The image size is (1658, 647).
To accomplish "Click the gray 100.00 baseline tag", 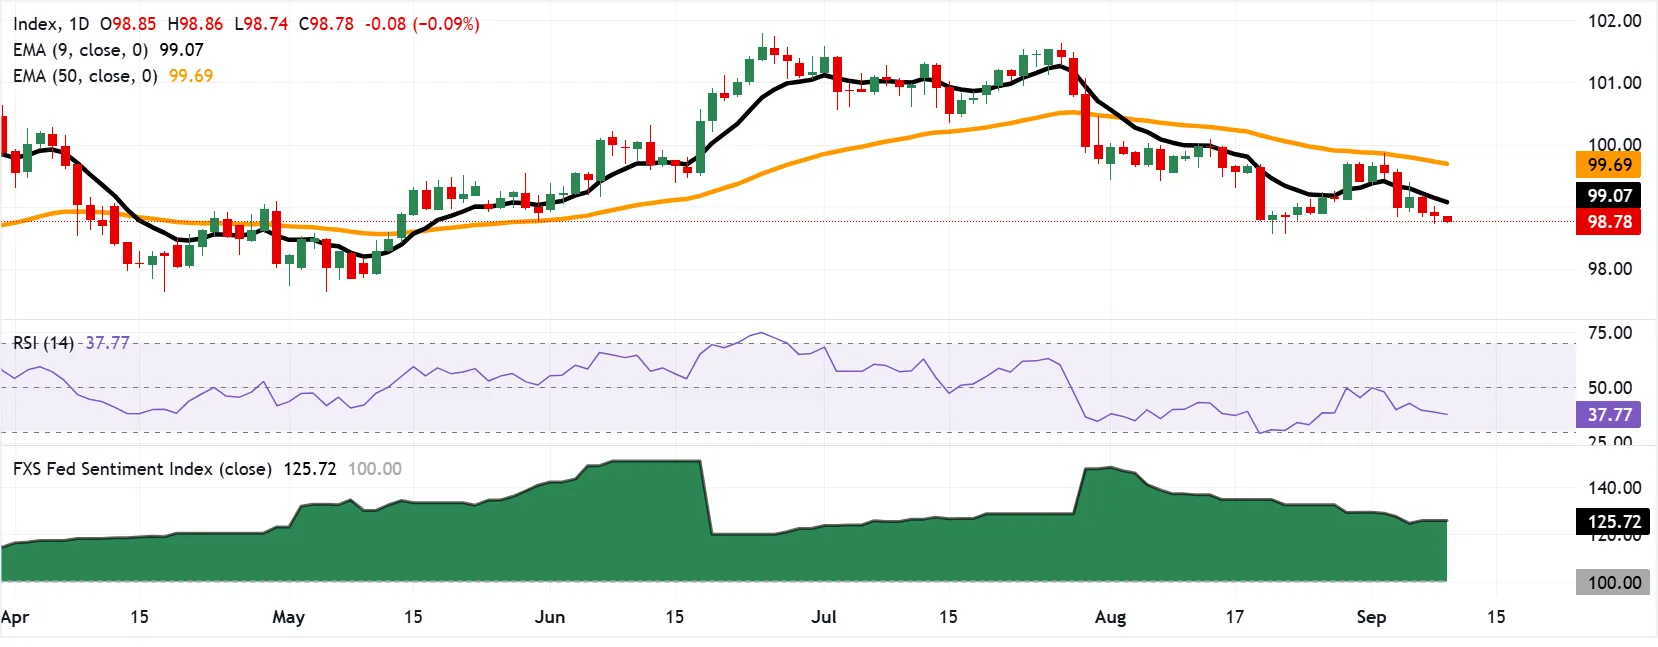I will 1612,582.
